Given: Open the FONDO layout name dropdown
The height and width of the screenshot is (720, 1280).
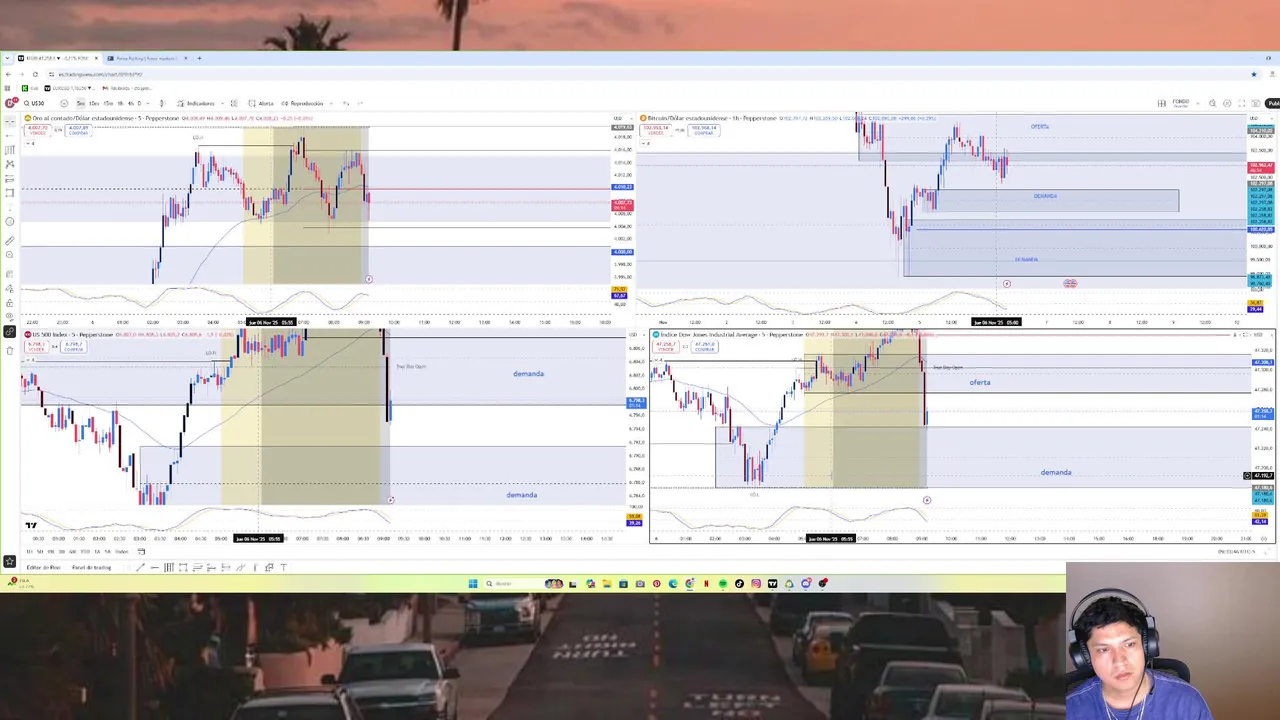Looking at the screenshot, I should click(x=1198, y=103).
